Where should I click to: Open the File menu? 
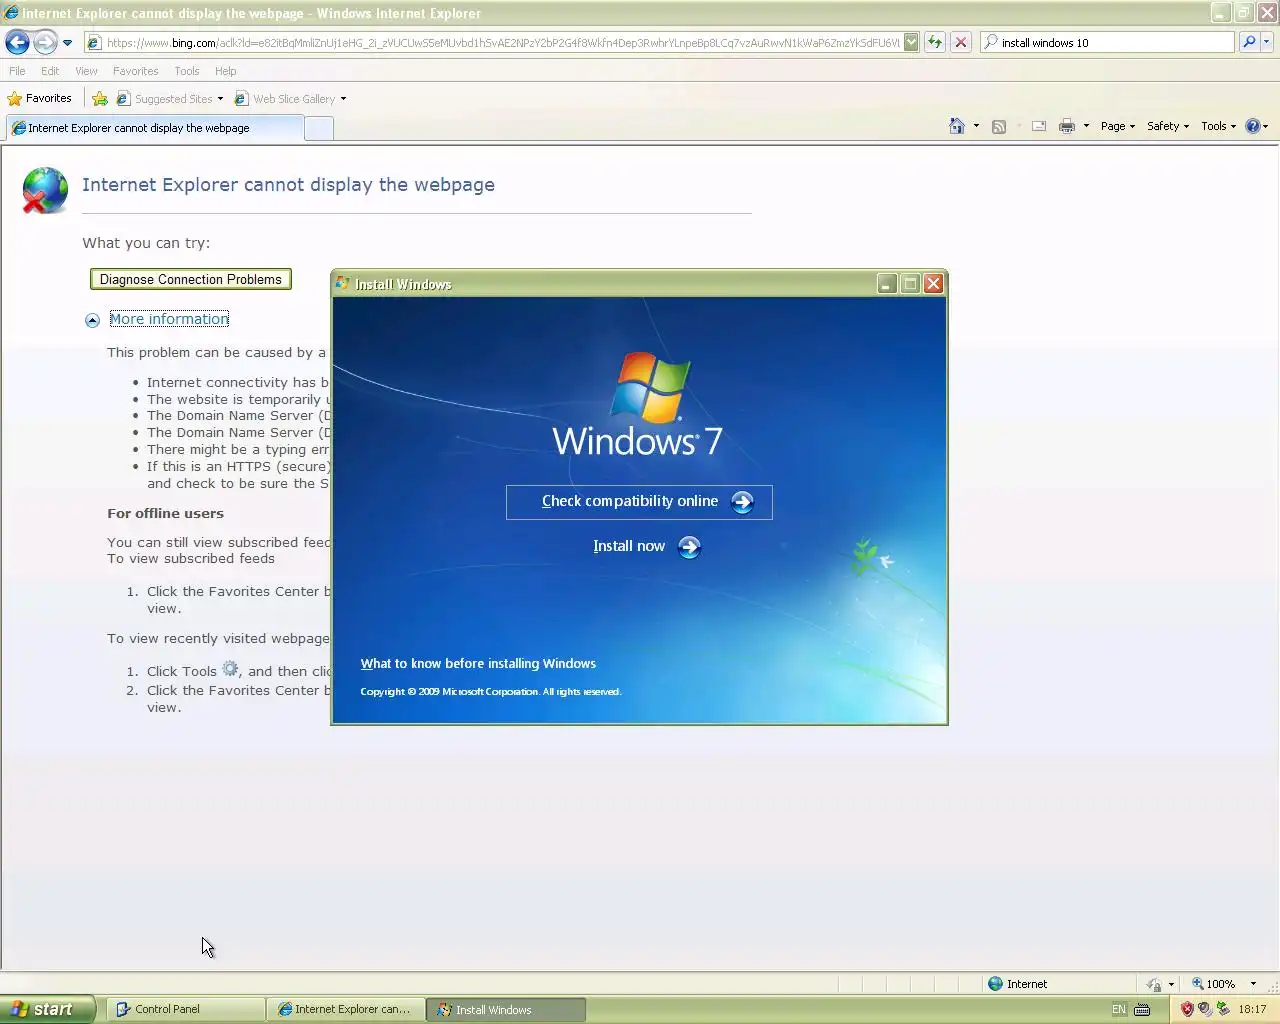pyautogui.click(x=17, y=71)
